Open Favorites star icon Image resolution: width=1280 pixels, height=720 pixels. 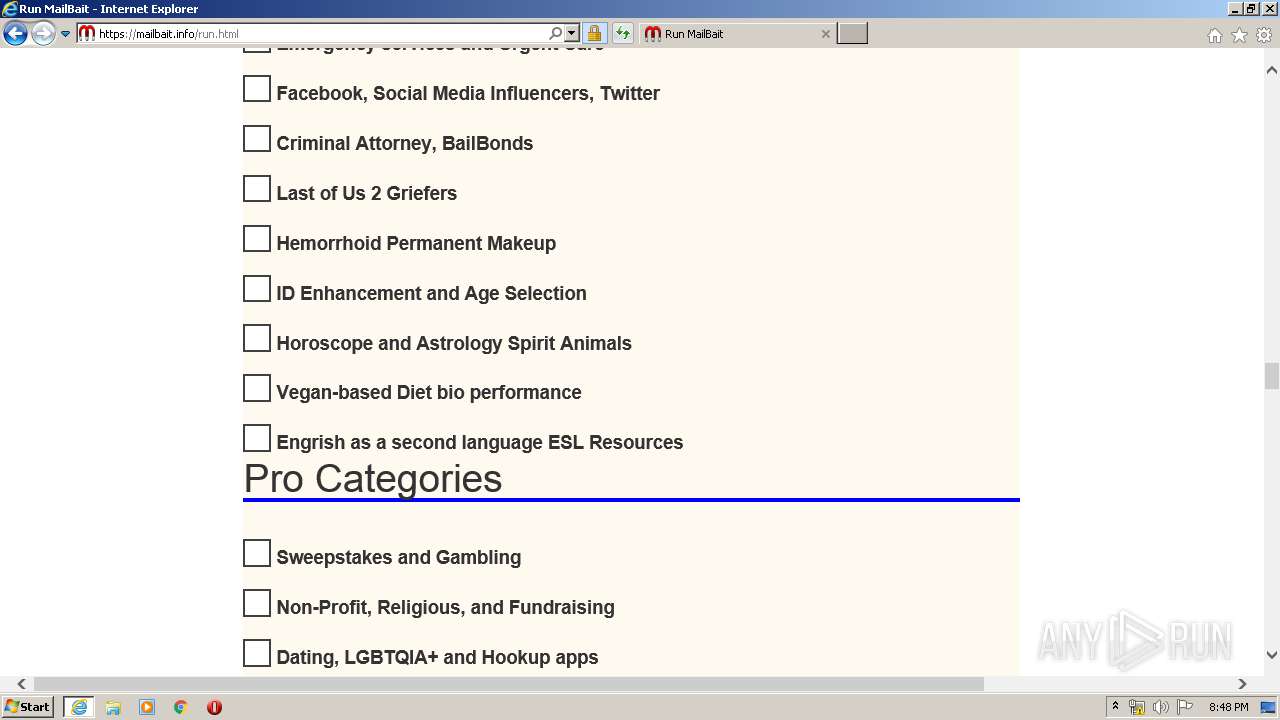1239,35
